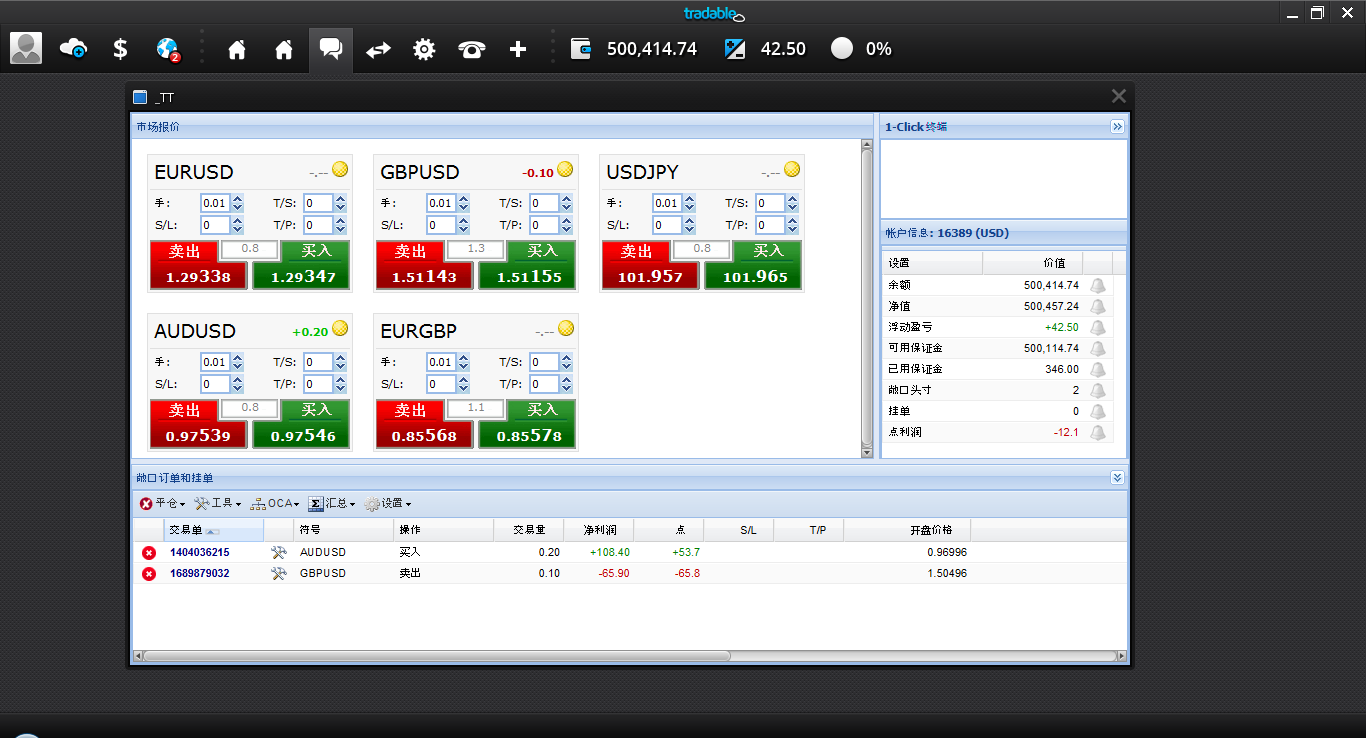This screenshot has height=738, width=1366.
Task: Open the user profile avatar icon
Action: click(x=26, y=48)
